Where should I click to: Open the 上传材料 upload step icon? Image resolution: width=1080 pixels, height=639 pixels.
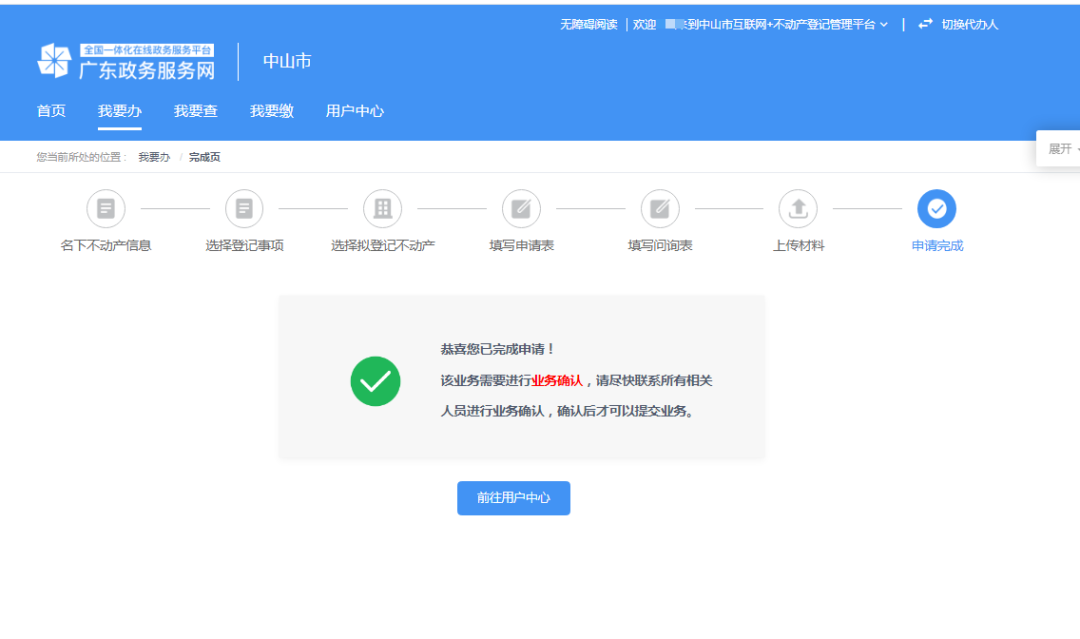797,208
